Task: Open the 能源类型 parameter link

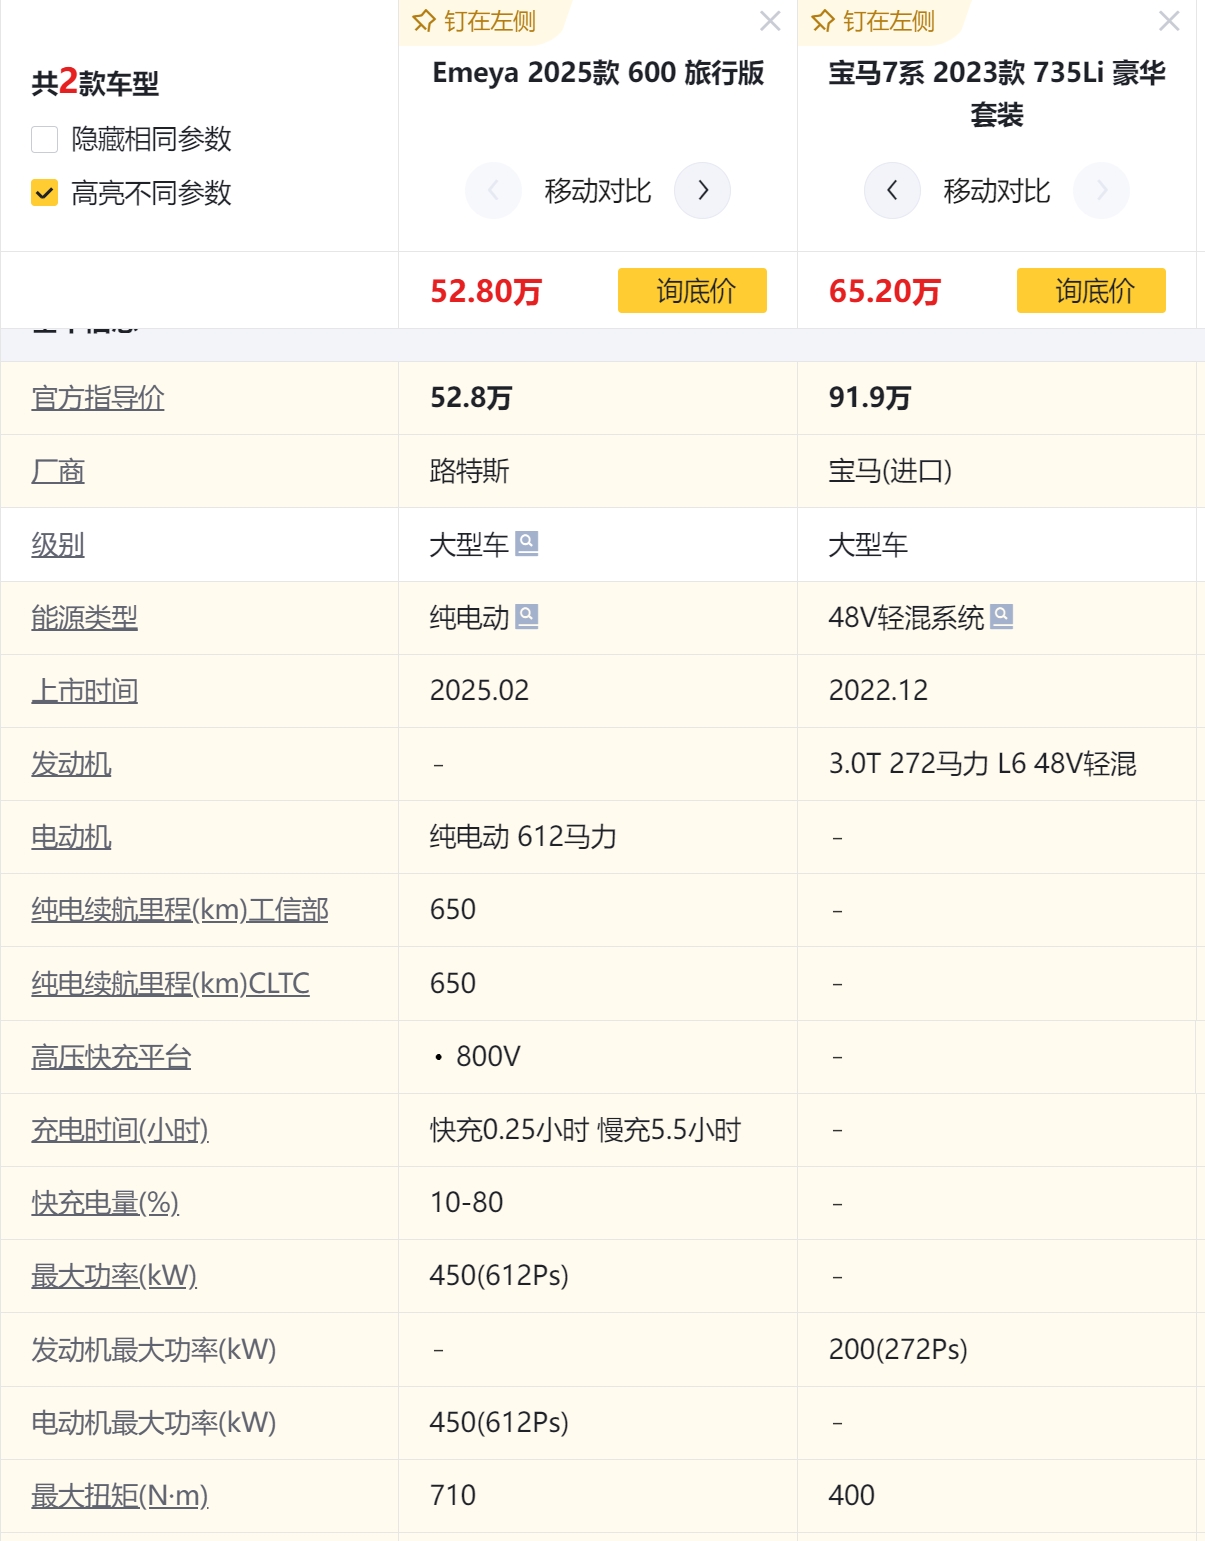Action: pyautogui.click(x=84, y=618)
